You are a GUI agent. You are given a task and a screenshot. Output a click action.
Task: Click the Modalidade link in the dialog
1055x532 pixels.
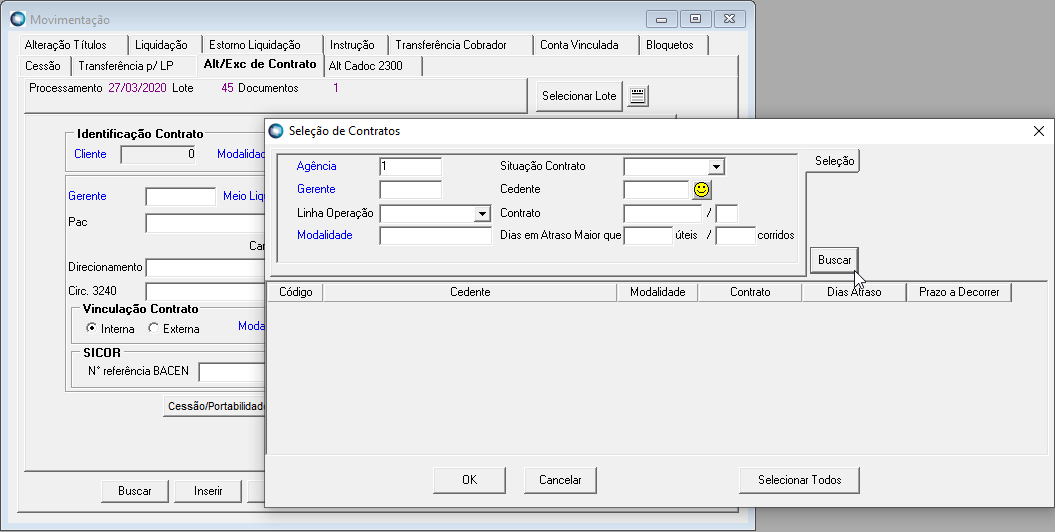tap(324, 235)
